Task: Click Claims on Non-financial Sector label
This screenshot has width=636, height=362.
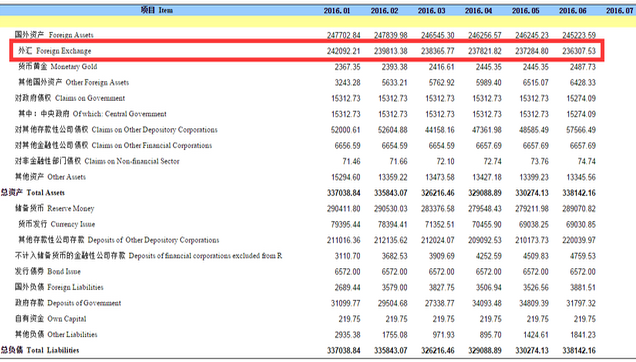Action: (x=97, y=161)
